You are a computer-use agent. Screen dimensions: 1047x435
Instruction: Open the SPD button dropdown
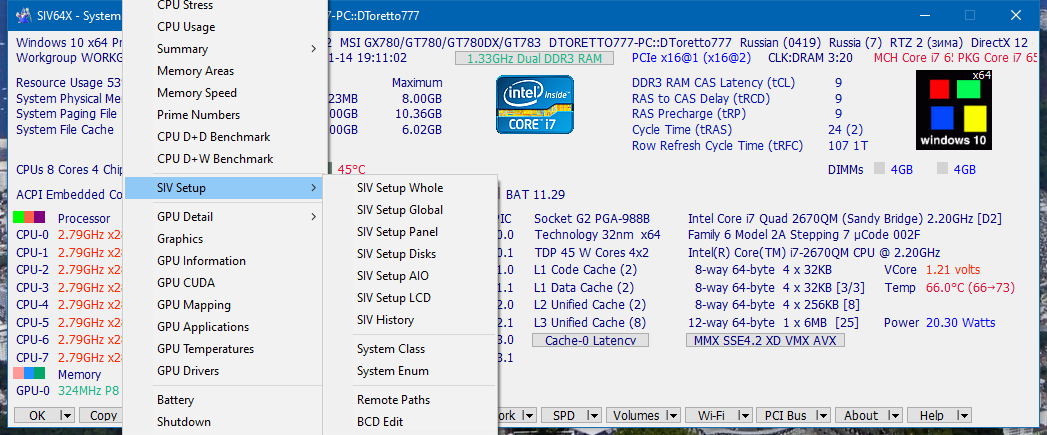[x=592, y=416]
